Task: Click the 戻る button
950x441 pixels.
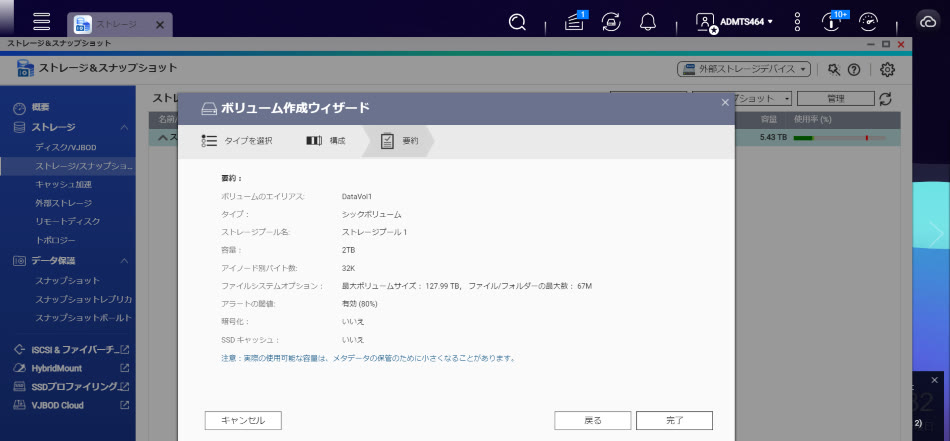Action: (593, 420)
